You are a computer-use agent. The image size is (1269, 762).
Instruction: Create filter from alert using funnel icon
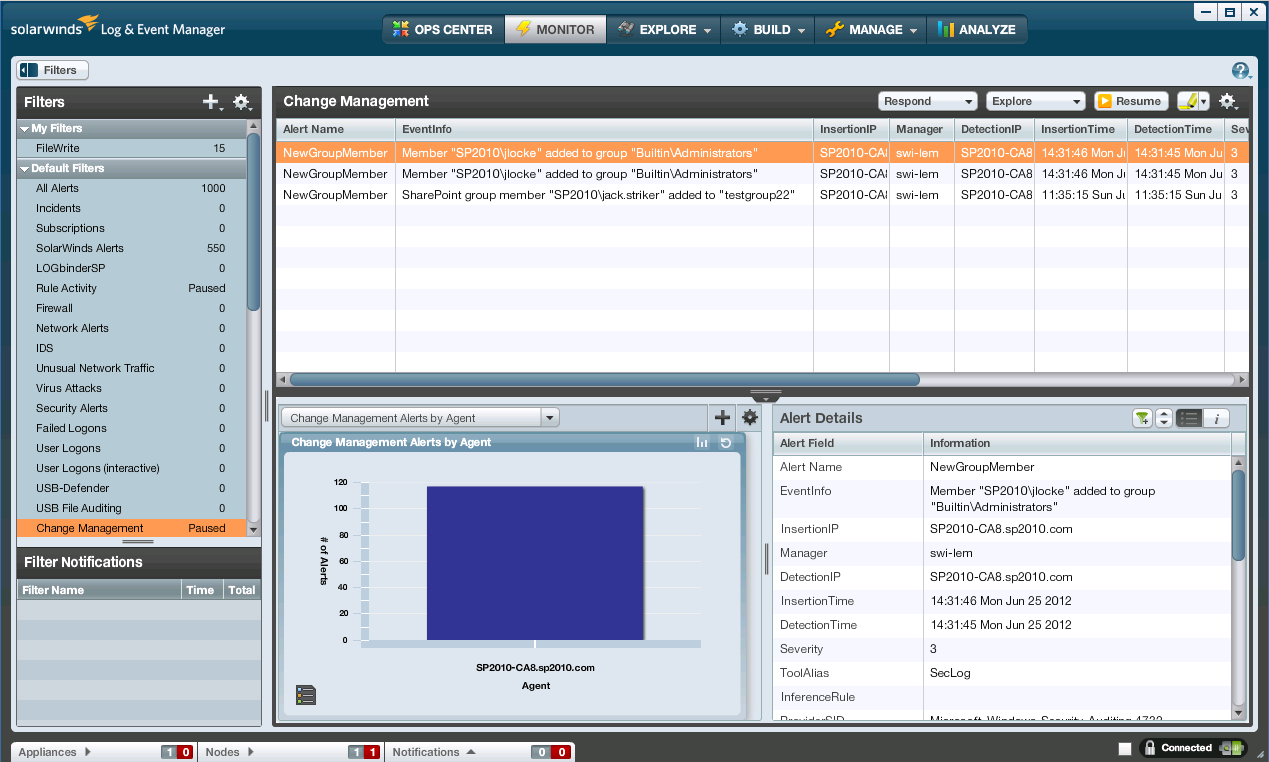(x=1142, y=419)
